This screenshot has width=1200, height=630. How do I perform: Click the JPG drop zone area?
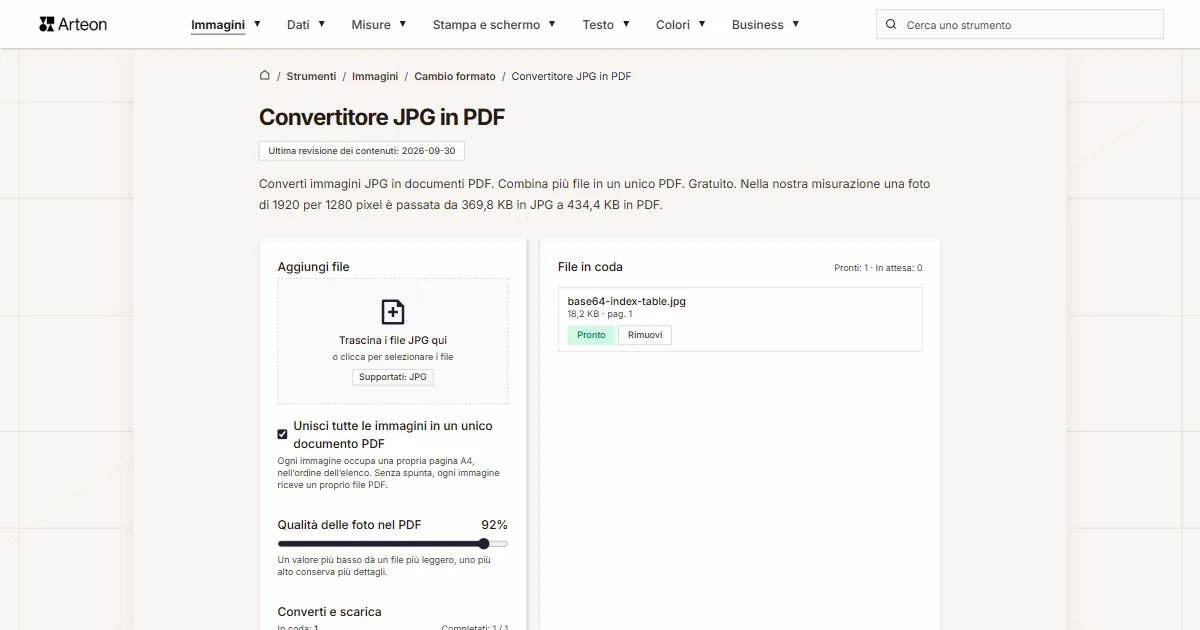pyautogui.click(x=393, y=341)
